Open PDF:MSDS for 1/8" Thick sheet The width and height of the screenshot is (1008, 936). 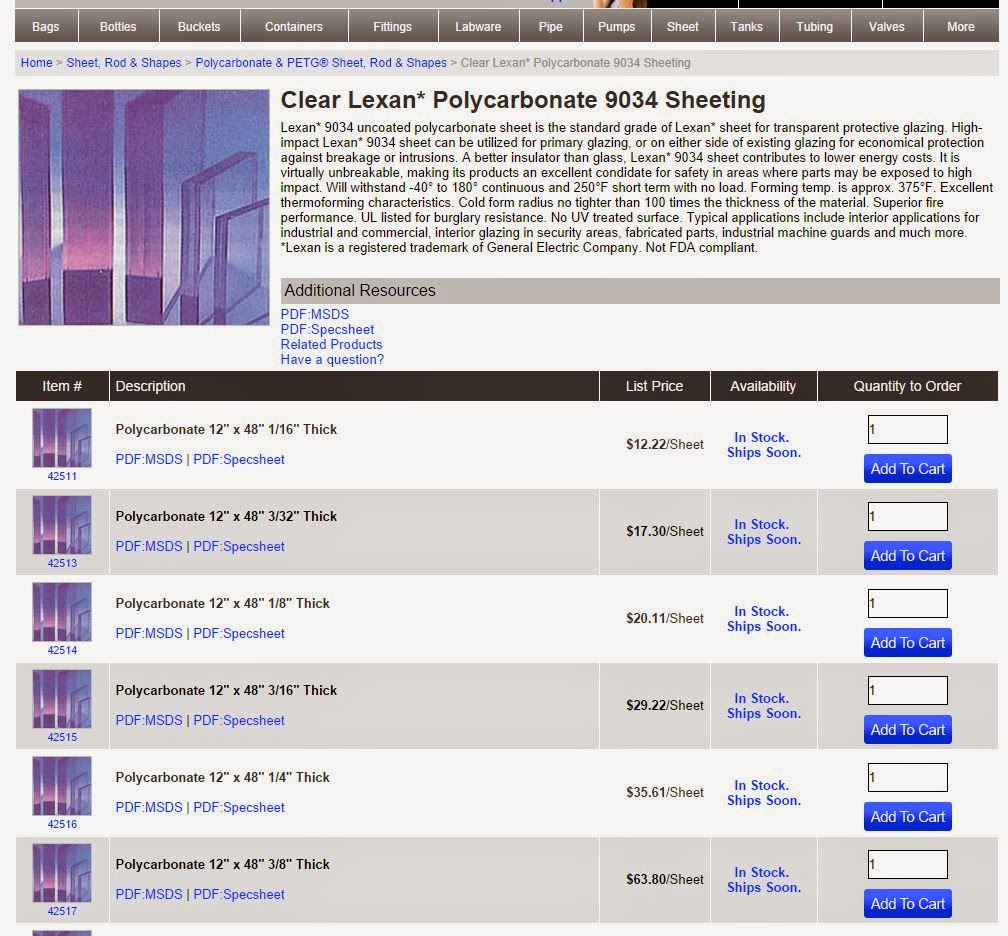(x=149, y=633)
